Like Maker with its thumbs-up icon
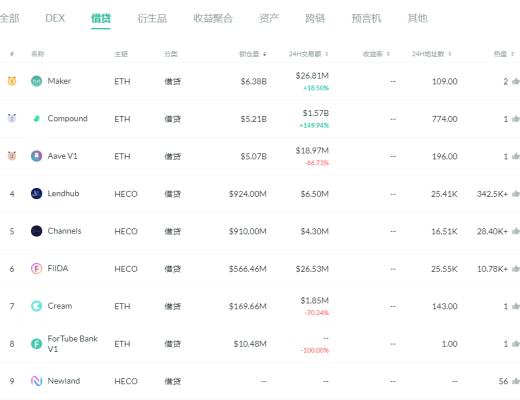This screenshot has height=400, width=520. (x=516, y=81)
